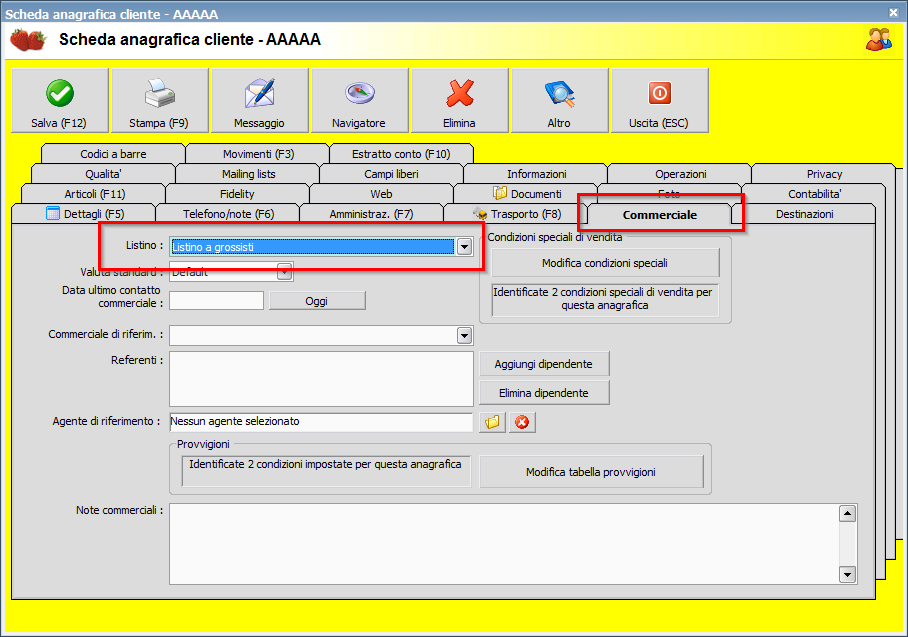The height and width of the screenshot is (637, 908).
Task: Open the Trasporto (F8) tab
Action: click(516, 214)
